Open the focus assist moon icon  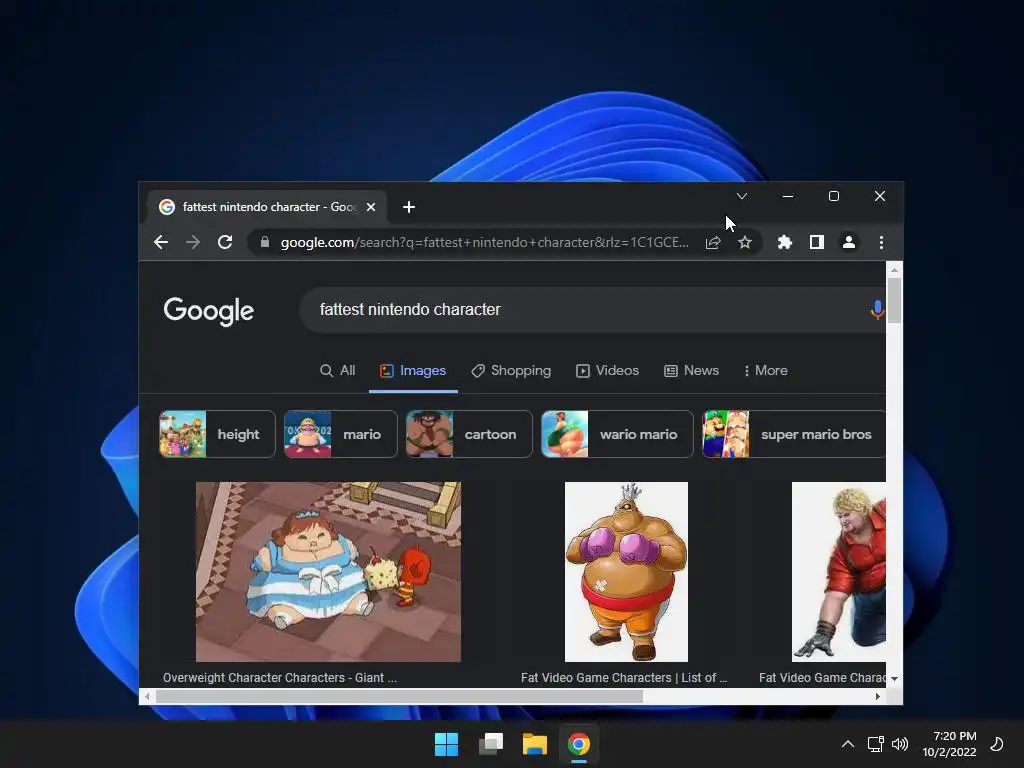click(997, 744)
